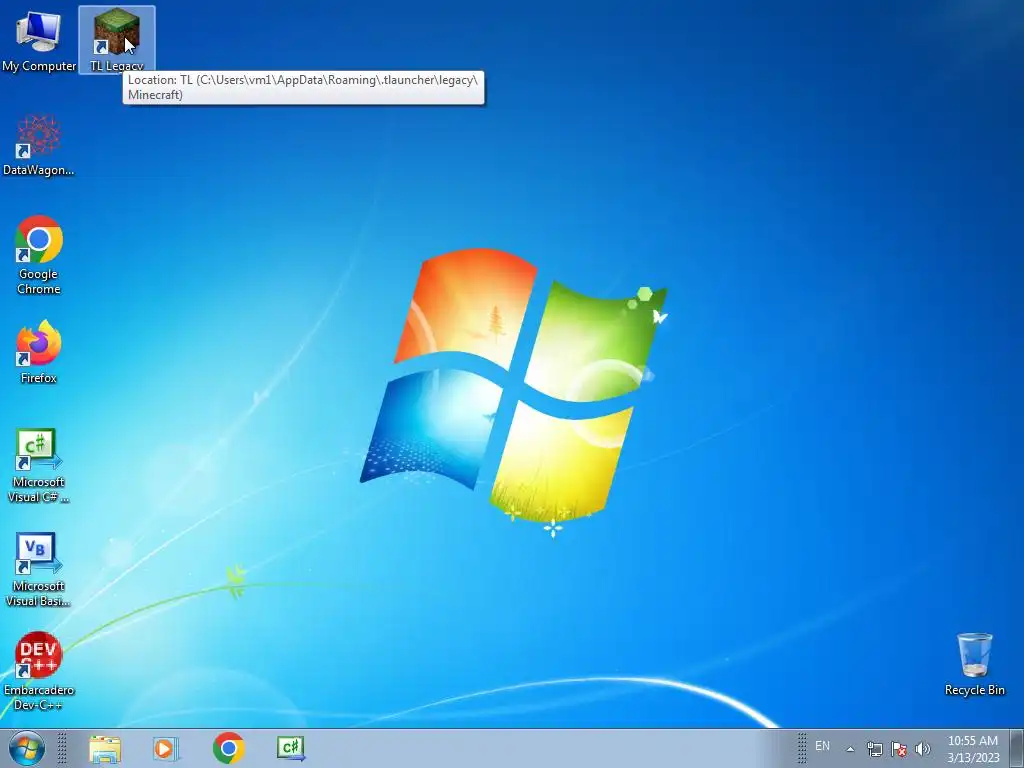Show hidden system tray icons
Screen dimensions: 1024x768
[850, 749]
